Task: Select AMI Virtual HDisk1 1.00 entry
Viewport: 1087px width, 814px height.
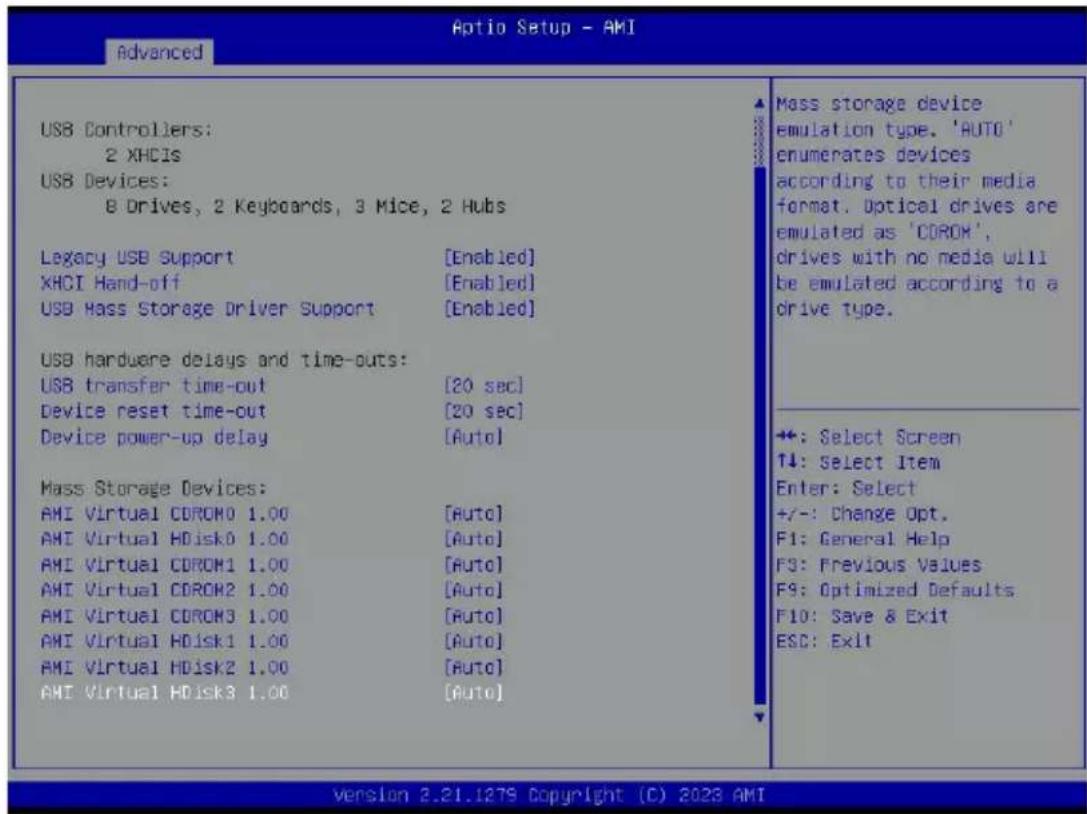Action: tap(164, 641)
